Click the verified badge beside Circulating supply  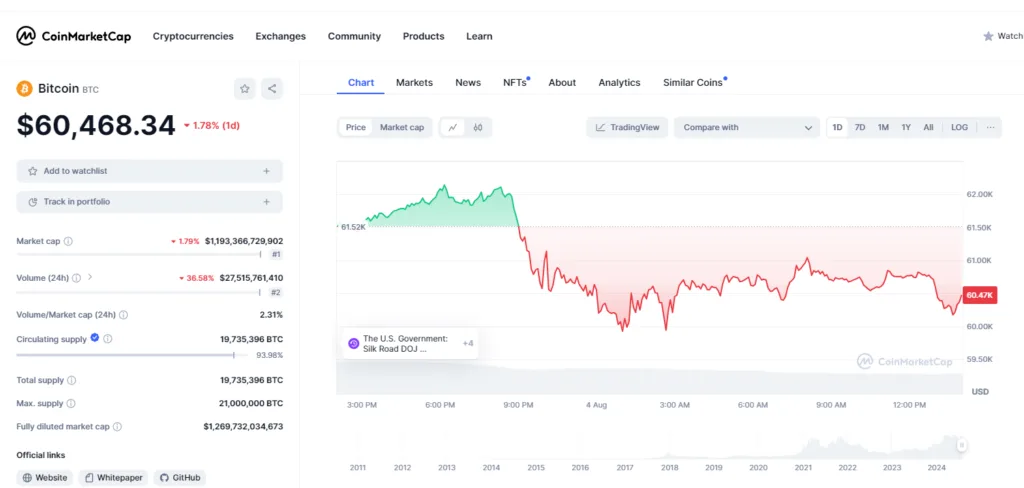(95, 338)
